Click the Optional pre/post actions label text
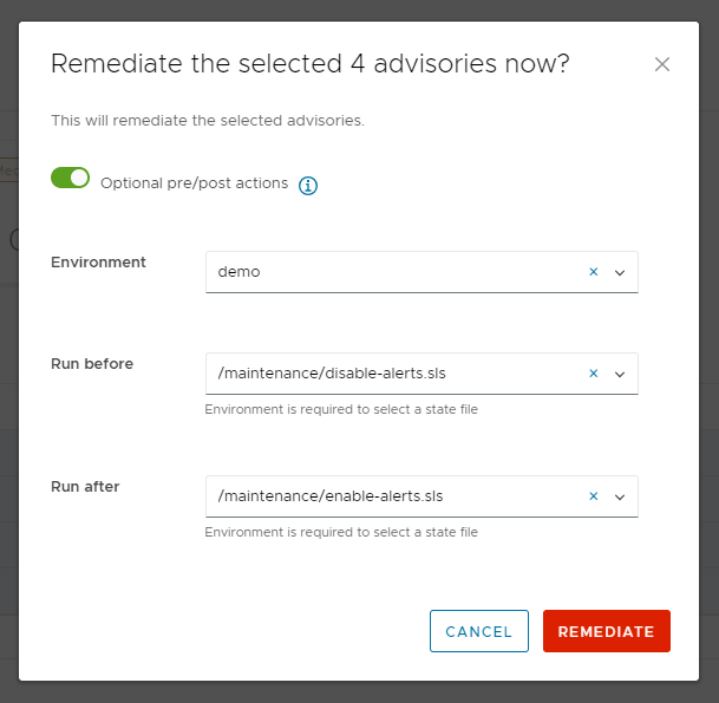The width and height of the screenshot is (719, 703). tap(194, 184)
